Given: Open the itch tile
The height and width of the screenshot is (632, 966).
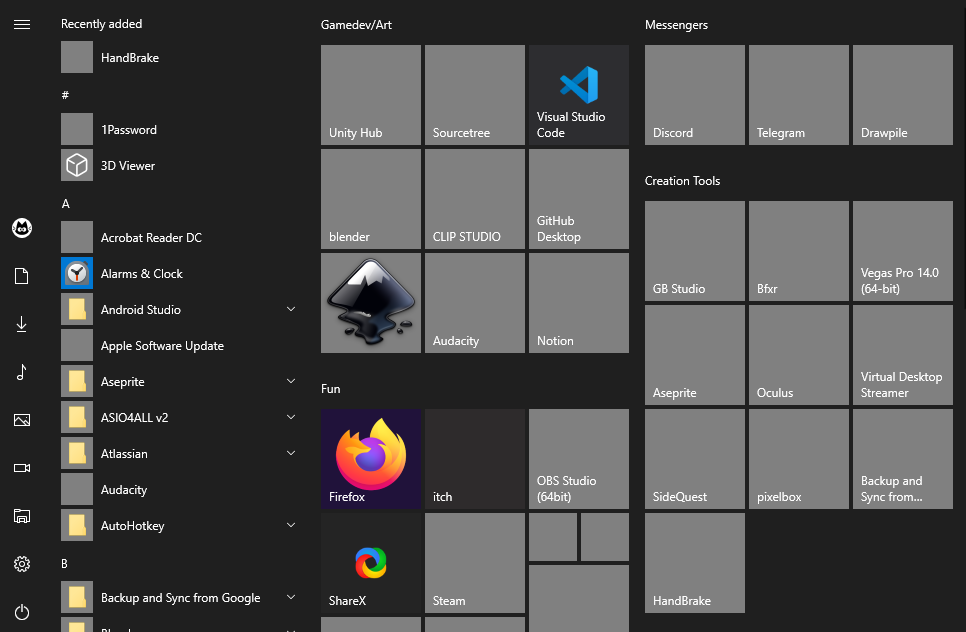Looking at the screenshot, I should click(x=475, y=459).
